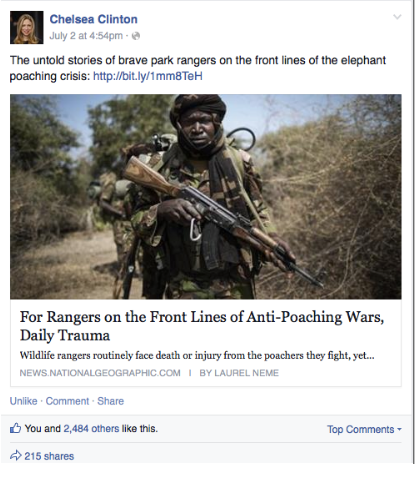View the 215 shares list

point(49,456)
